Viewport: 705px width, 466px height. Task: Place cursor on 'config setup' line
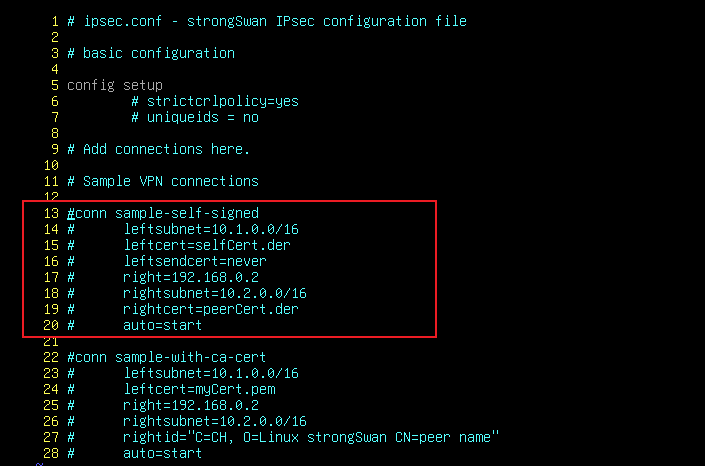(115, 85)
